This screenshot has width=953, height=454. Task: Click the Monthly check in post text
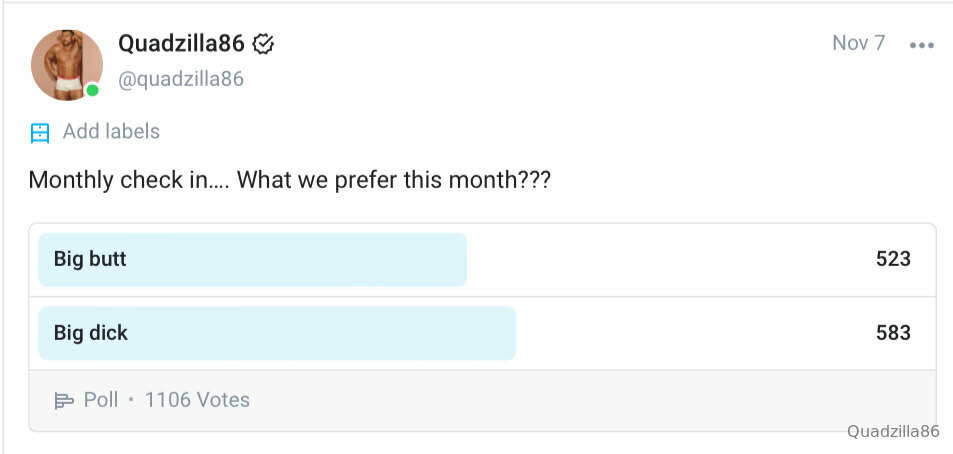[x=289, y=181]
